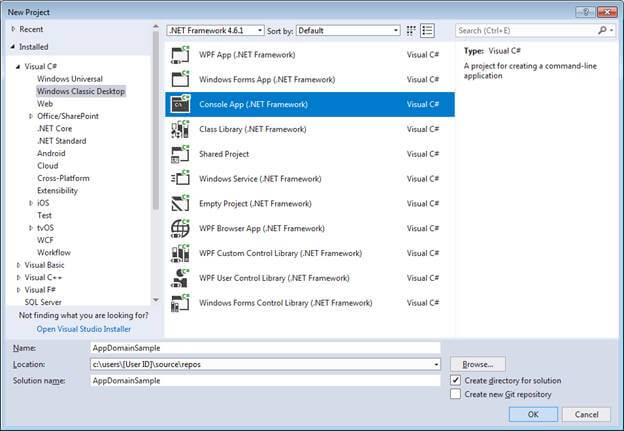The image size is (624, 431).
Task: Switch to list view layout
Action: point(427,31)
